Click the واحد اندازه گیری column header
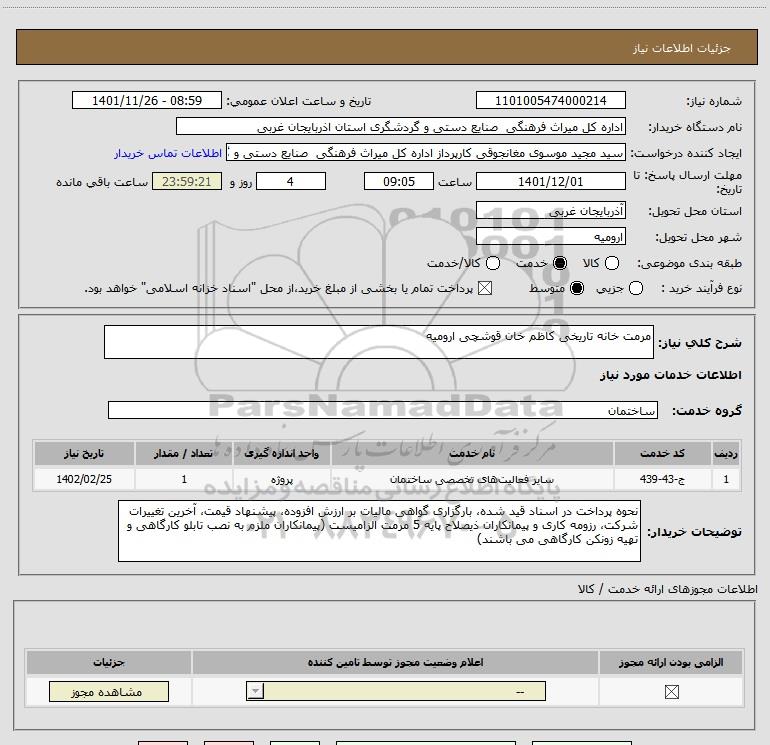 [x=282, y=453]
